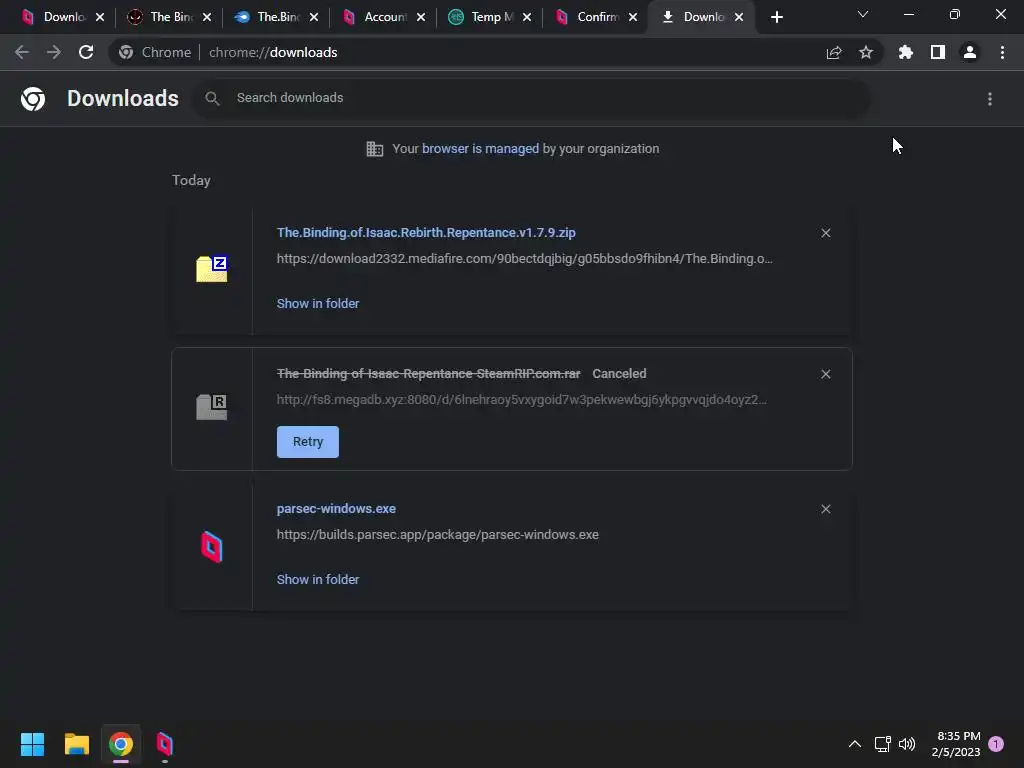Click the megadb.xyz URL of canceled download

[522, 400]
